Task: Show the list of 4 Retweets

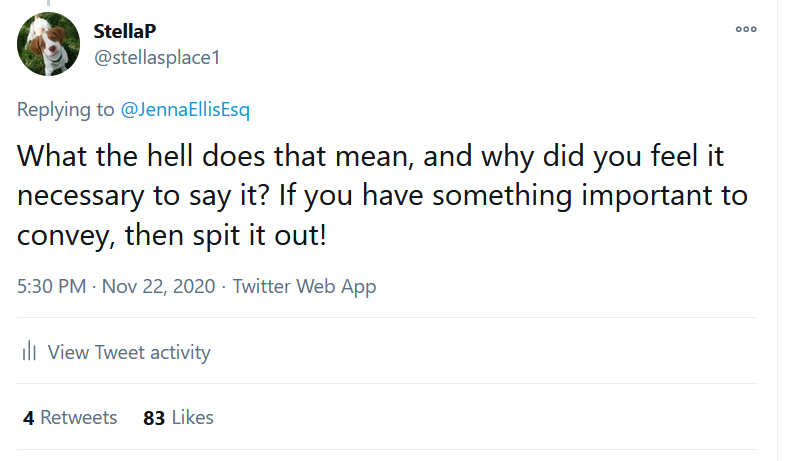Action: point(70,417)
